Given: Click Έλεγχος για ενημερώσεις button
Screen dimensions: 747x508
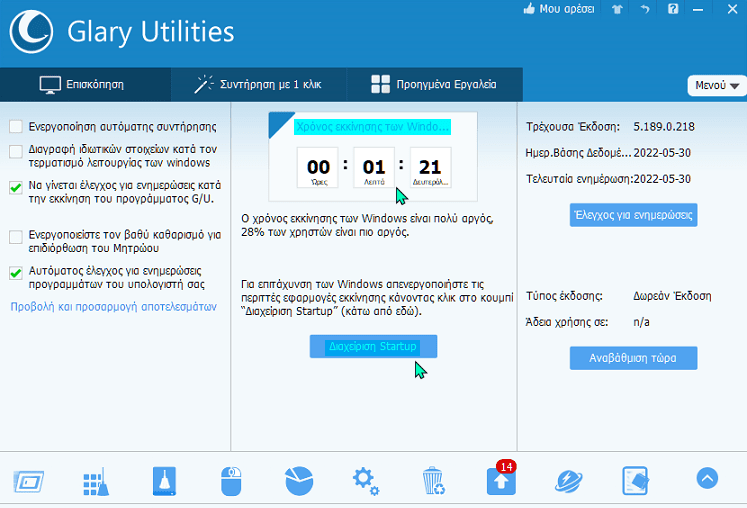Looking at the screenshot, I should (634, 215).
